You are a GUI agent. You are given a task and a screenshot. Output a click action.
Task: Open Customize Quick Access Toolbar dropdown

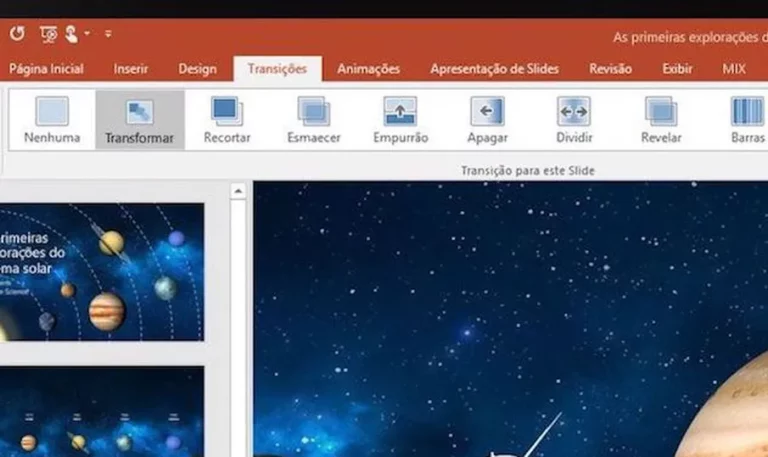[108, 34]
